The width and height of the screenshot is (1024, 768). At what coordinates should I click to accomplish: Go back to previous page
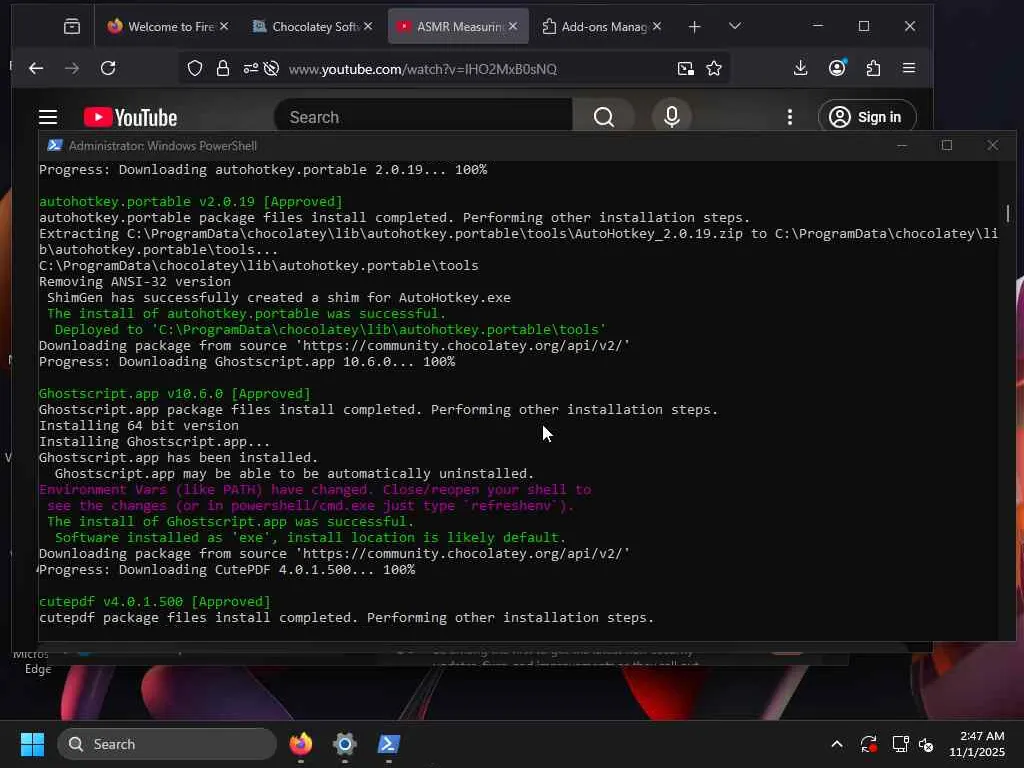[x=37, y=68]
